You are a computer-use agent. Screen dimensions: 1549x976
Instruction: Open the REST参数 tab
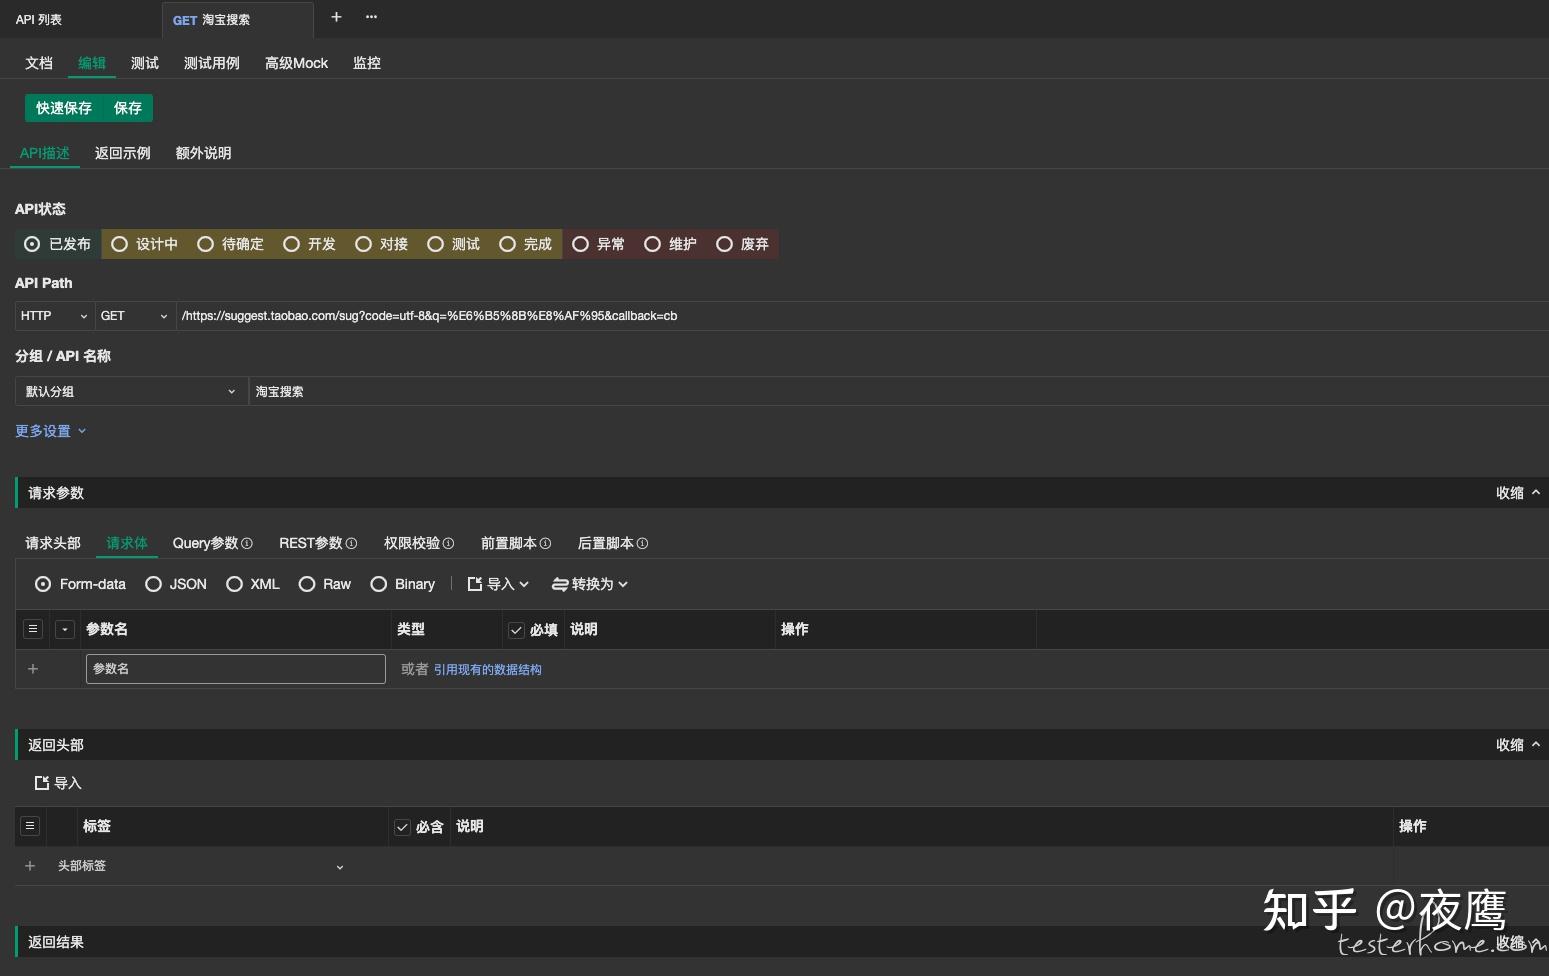pyautogui.click(x=311, y=543)
